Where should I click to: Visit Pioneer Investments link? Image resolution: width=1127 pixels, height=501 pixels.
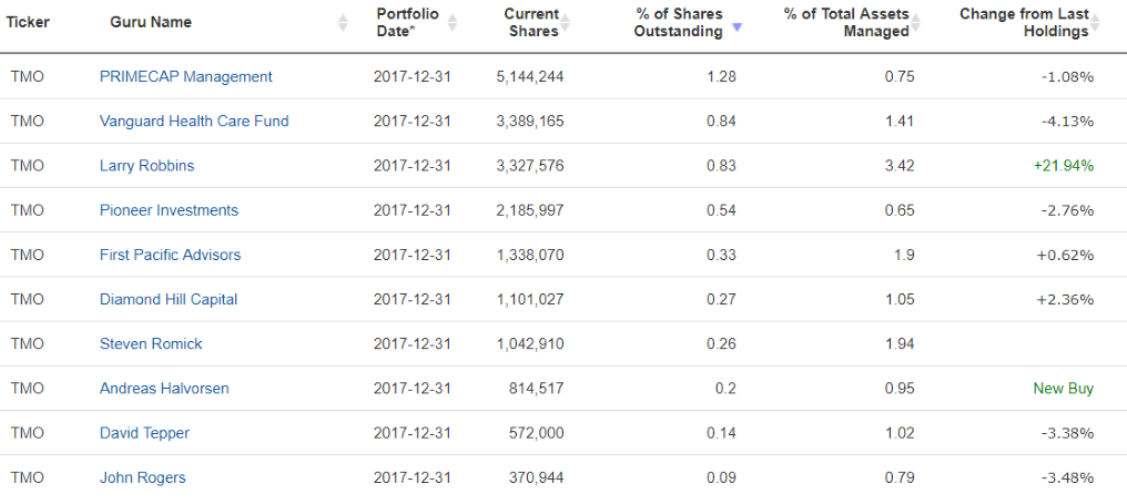[x=169, y=210]
